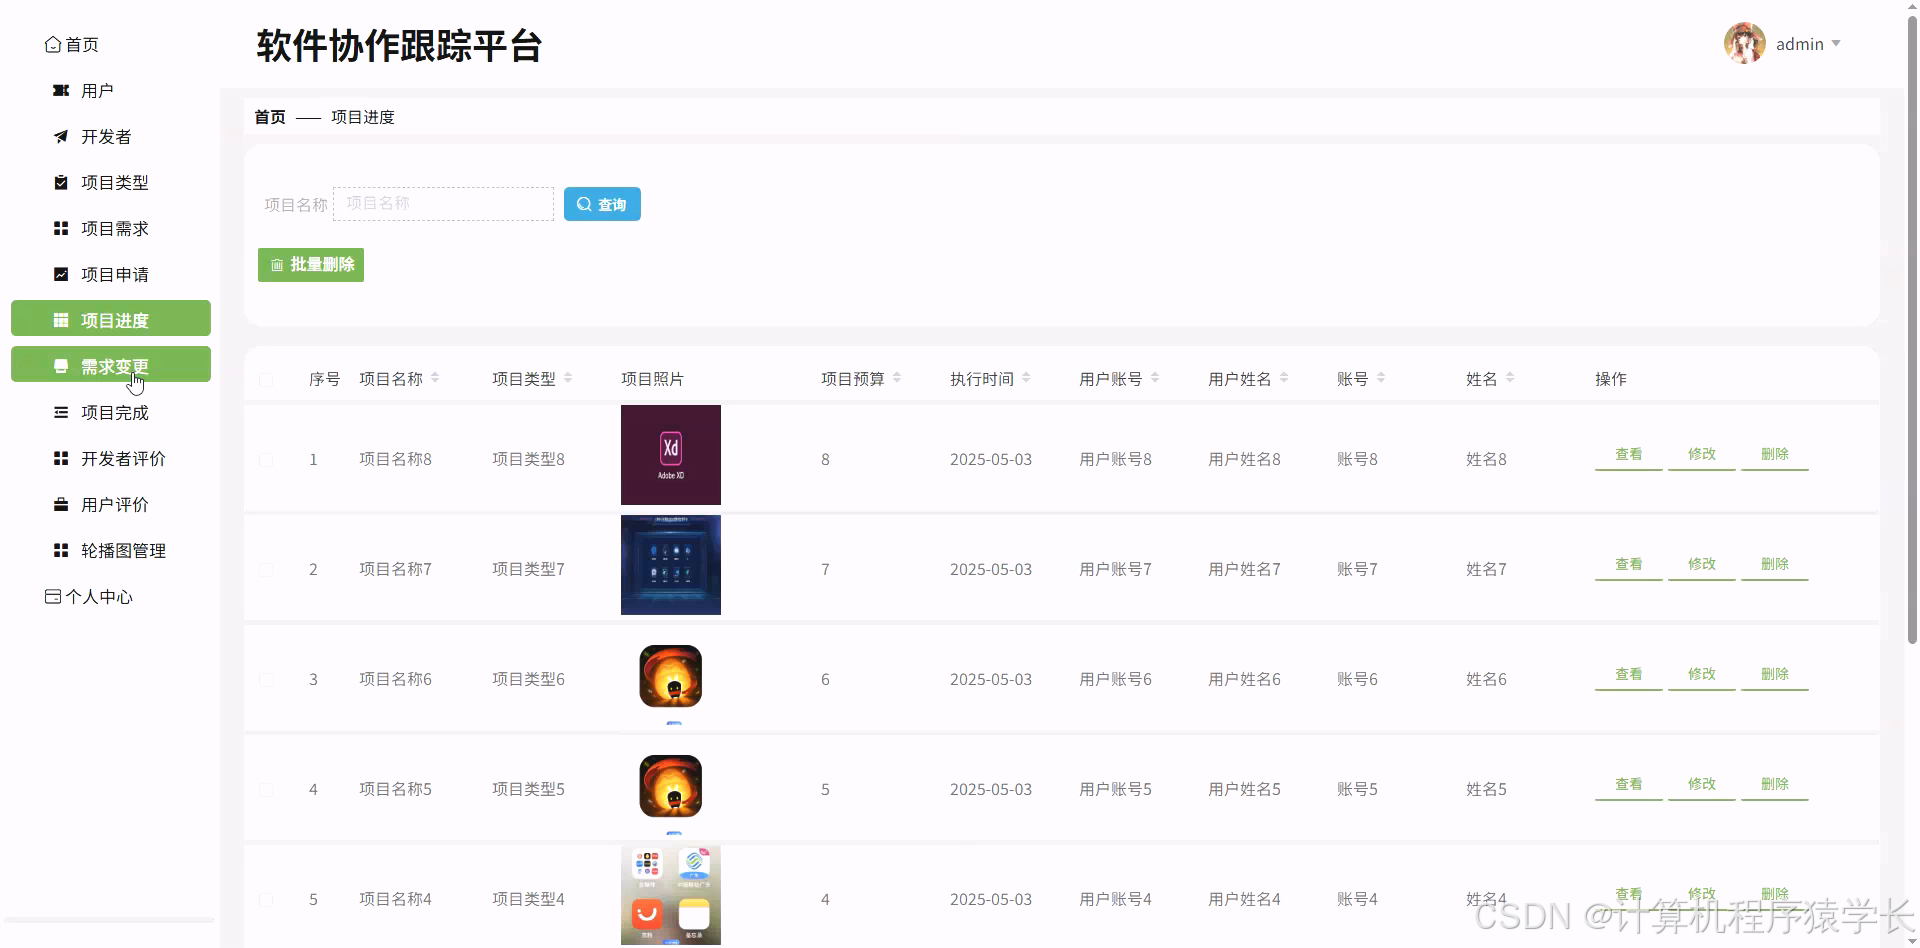Check the checkbox for 项目名称6 row
Image resolution: width=1920 pixels, height=948 pixels.
tap(267, 681)
